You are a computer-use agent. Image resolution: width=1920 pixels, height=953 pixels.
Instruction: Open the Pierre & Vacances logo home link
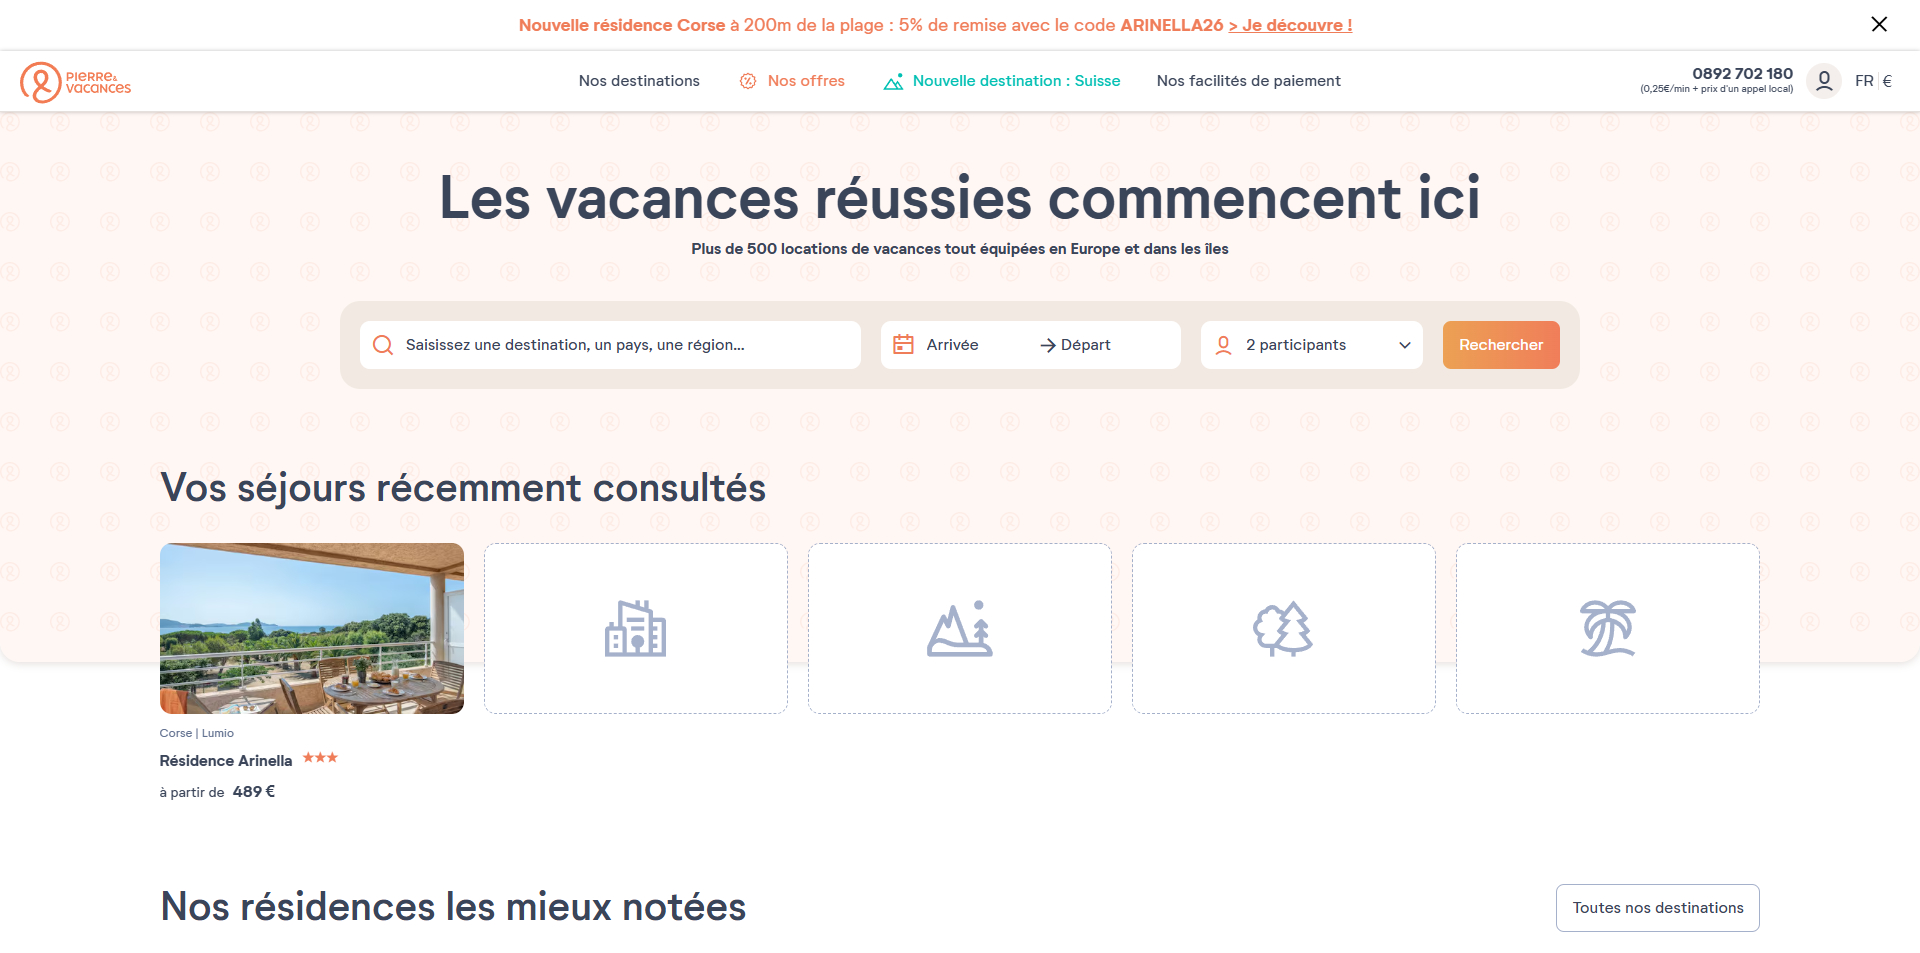(76, 82)
